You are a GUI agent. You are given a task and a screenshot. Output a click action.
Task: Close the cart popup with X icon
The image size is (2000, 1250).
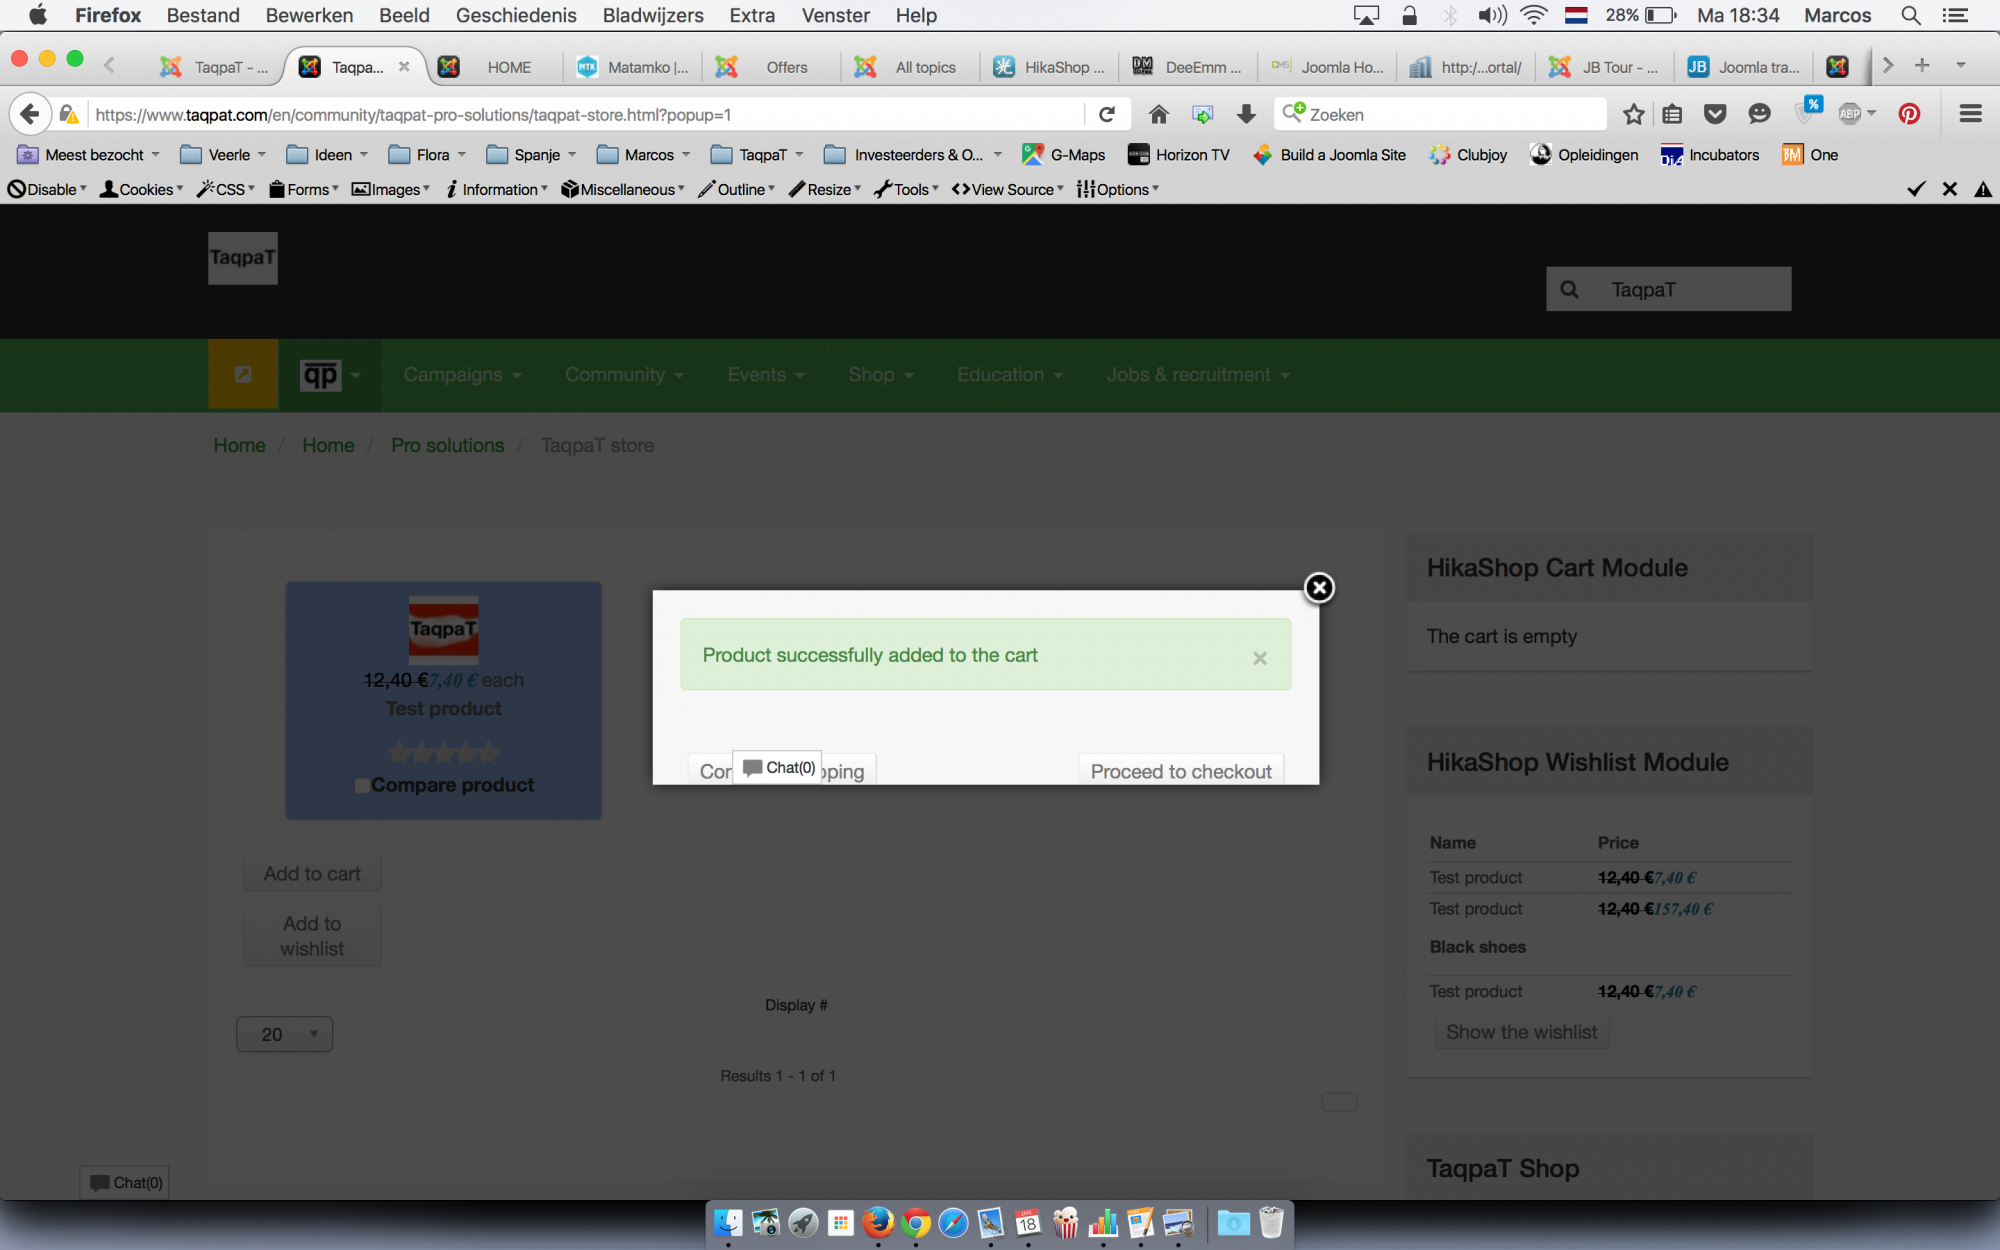tap(1319, 588)
